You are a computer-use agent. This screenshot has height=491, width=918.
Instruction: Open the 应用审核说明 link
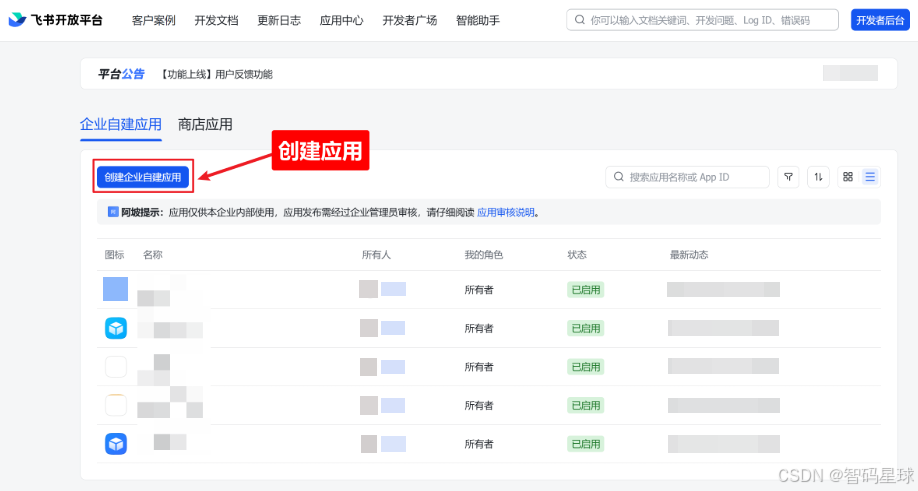[x=506, y=212]
